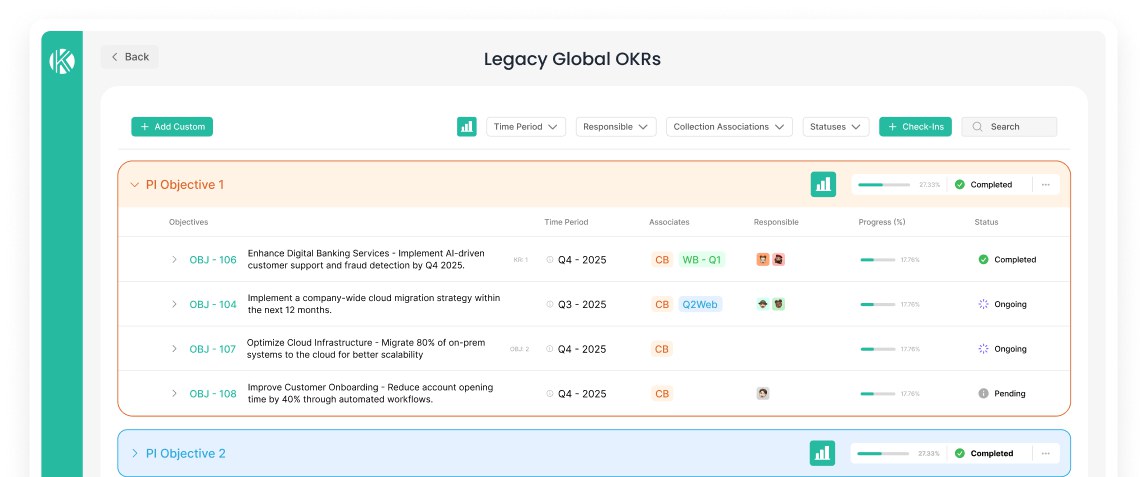The image size is (1148, 477).
Task: Click the progress bar in OBJ - 104 row
Action: tap(878, 304)
